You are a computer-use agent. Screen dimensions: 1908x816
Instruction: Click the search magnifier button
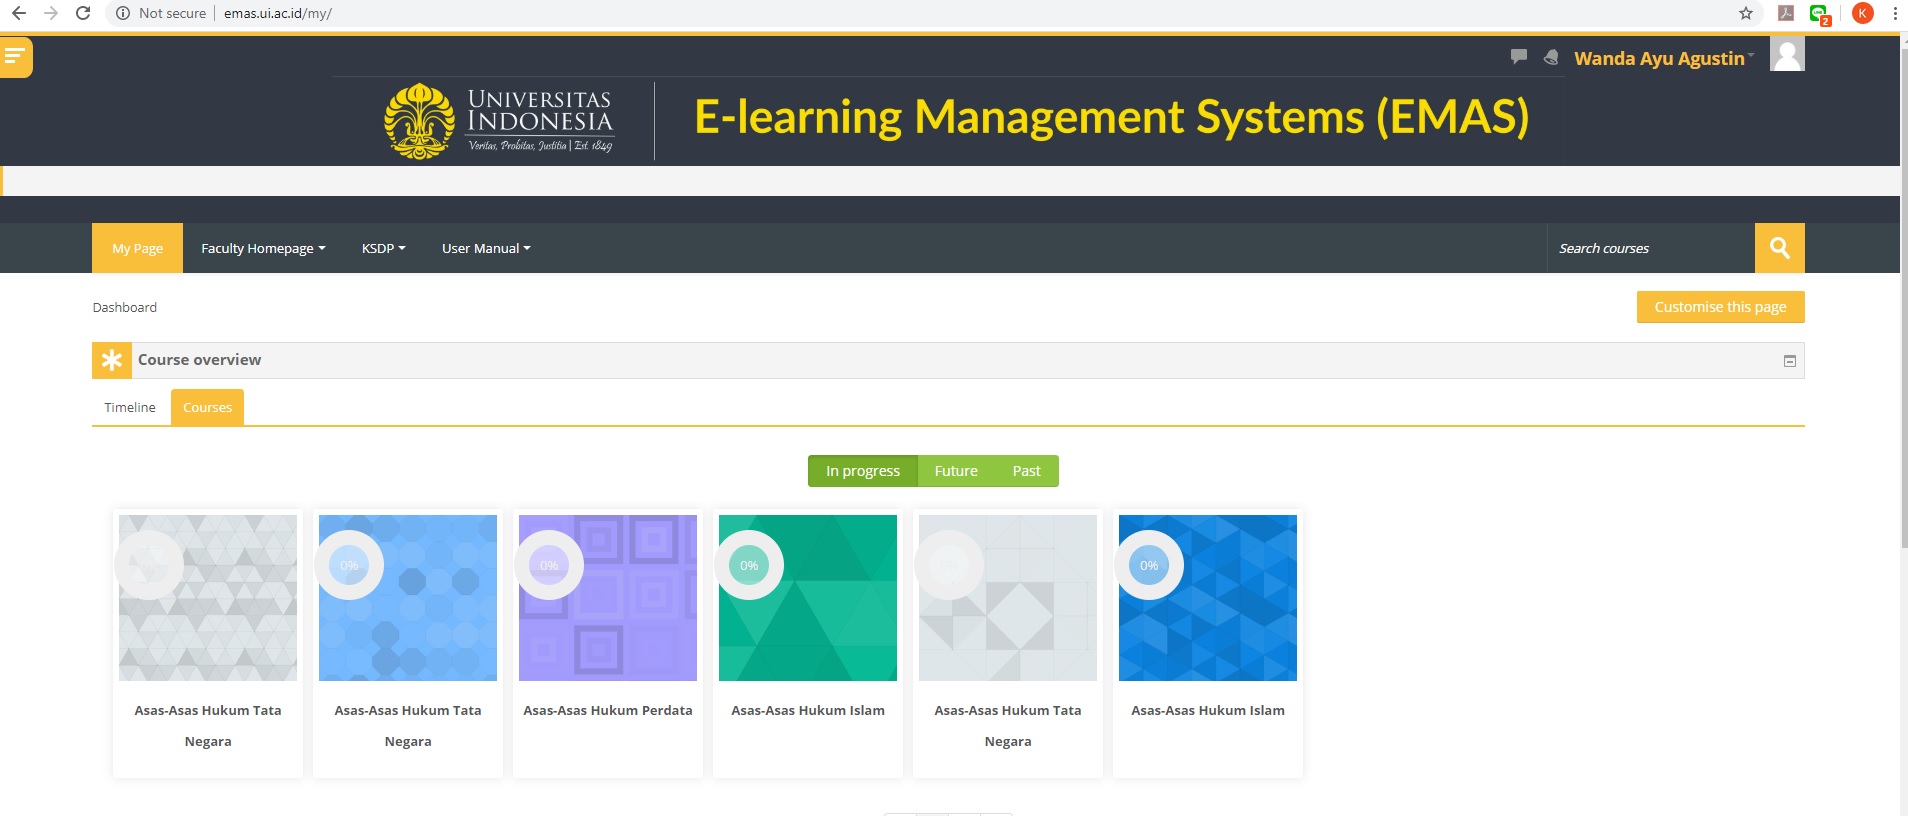click(x=1780, y=248)
